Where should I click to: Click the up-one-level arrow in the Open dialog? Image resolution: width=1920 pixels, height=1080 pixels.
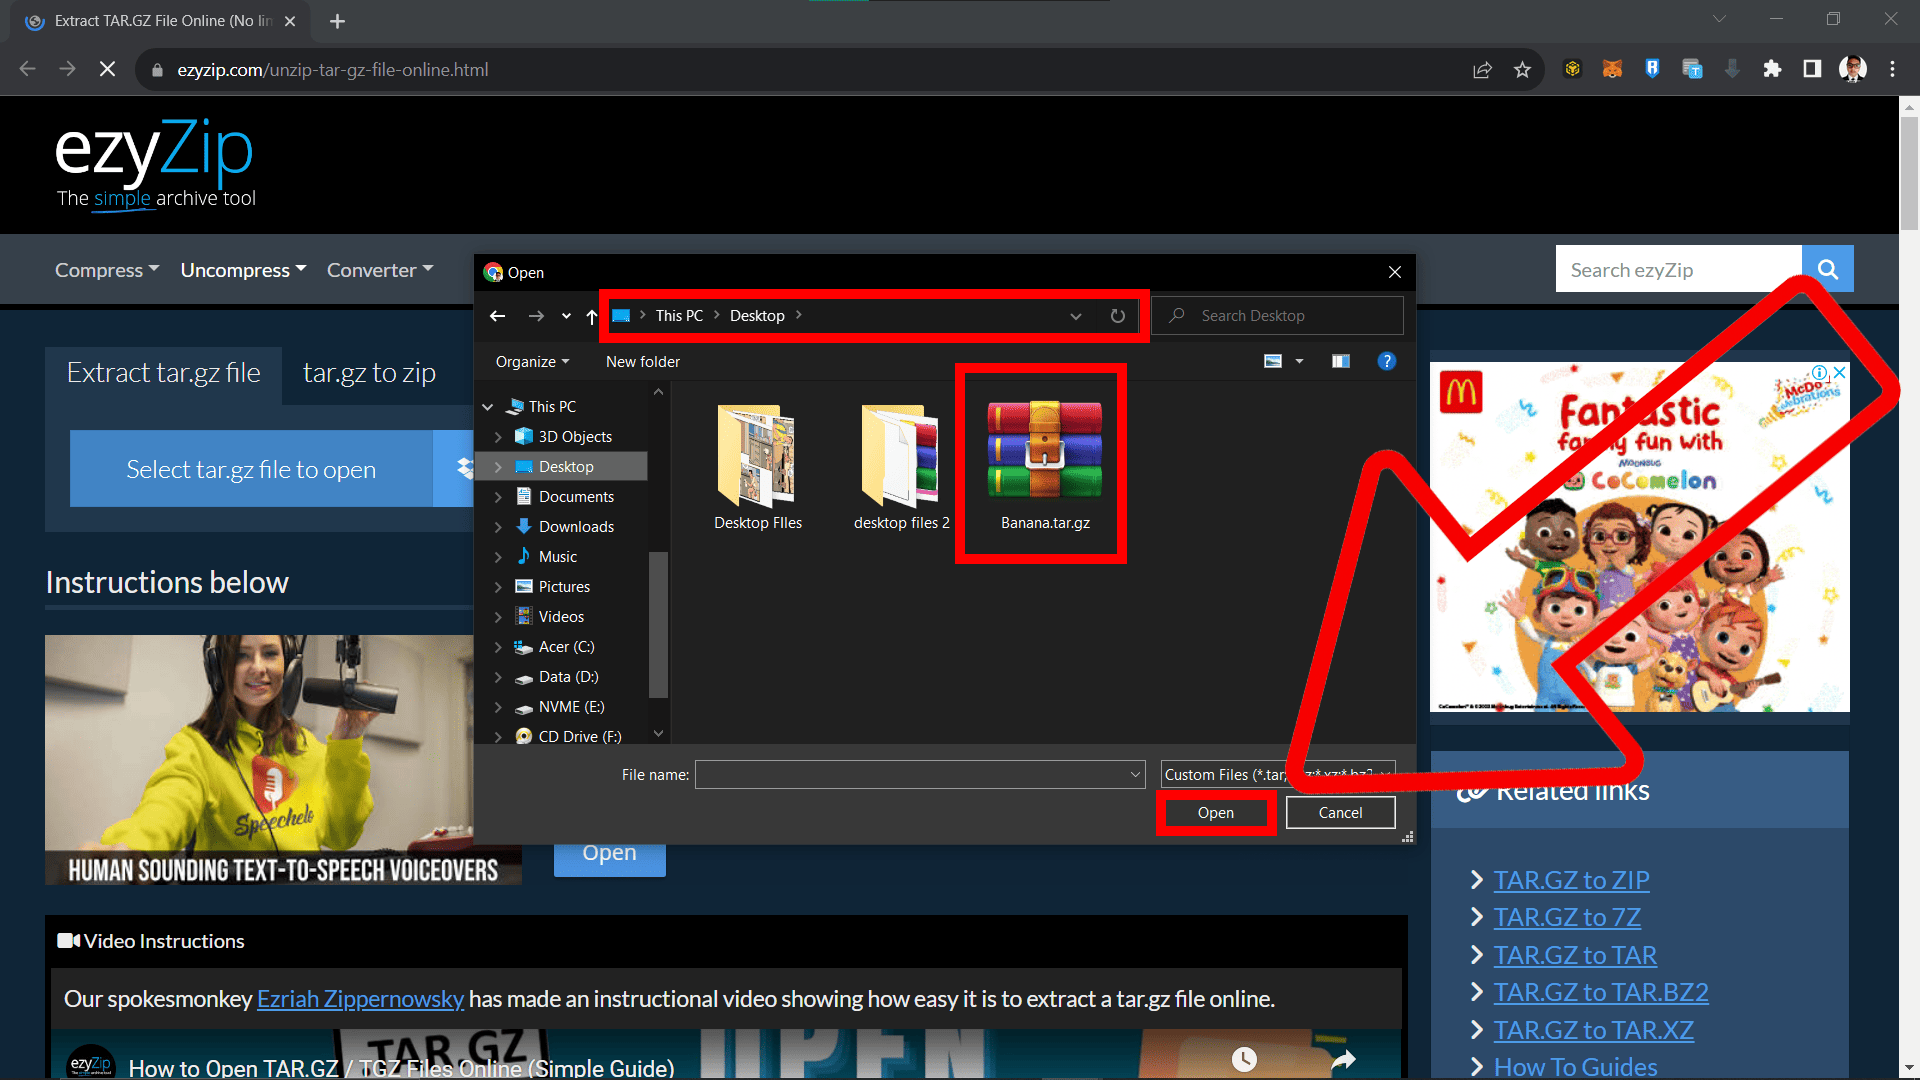(x=590, y=315)
